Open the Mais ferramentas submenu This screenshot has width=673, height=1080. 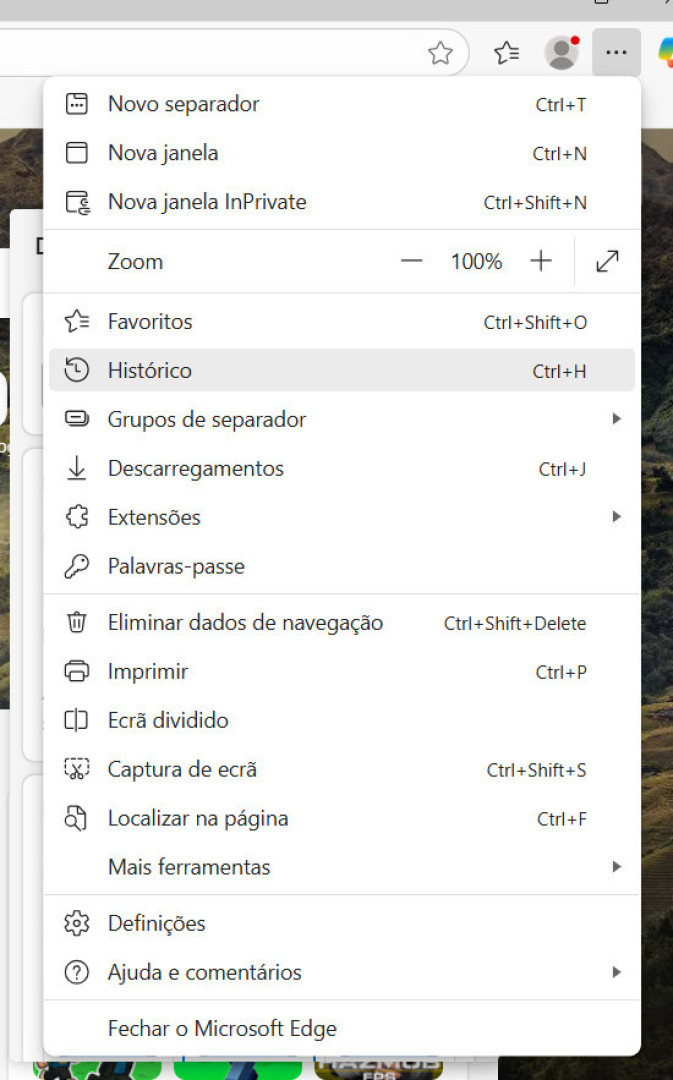pos(617,867)
